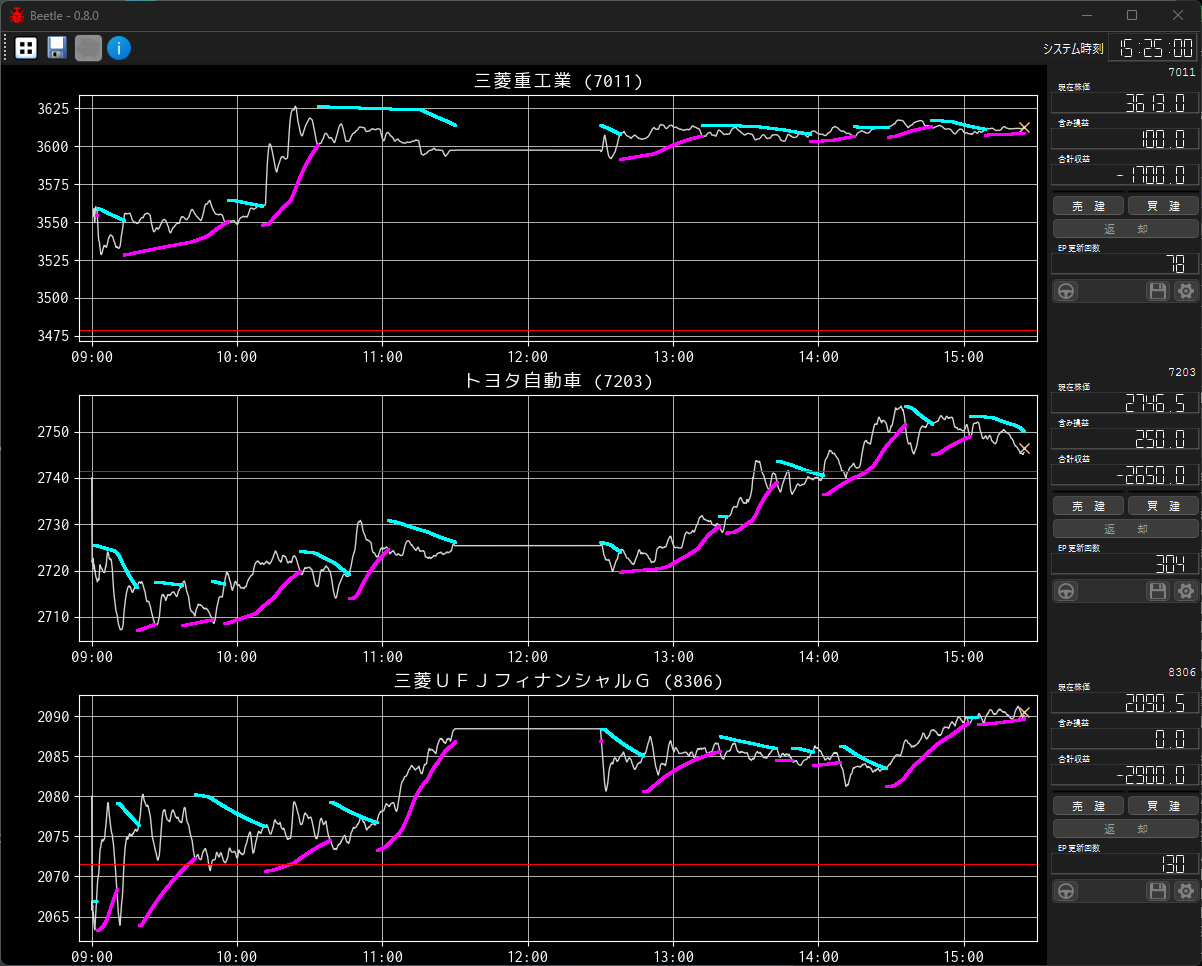Open gear settings in 8306 panel
Screen dimensions: 1202x966
click(x=1186, y=891)
